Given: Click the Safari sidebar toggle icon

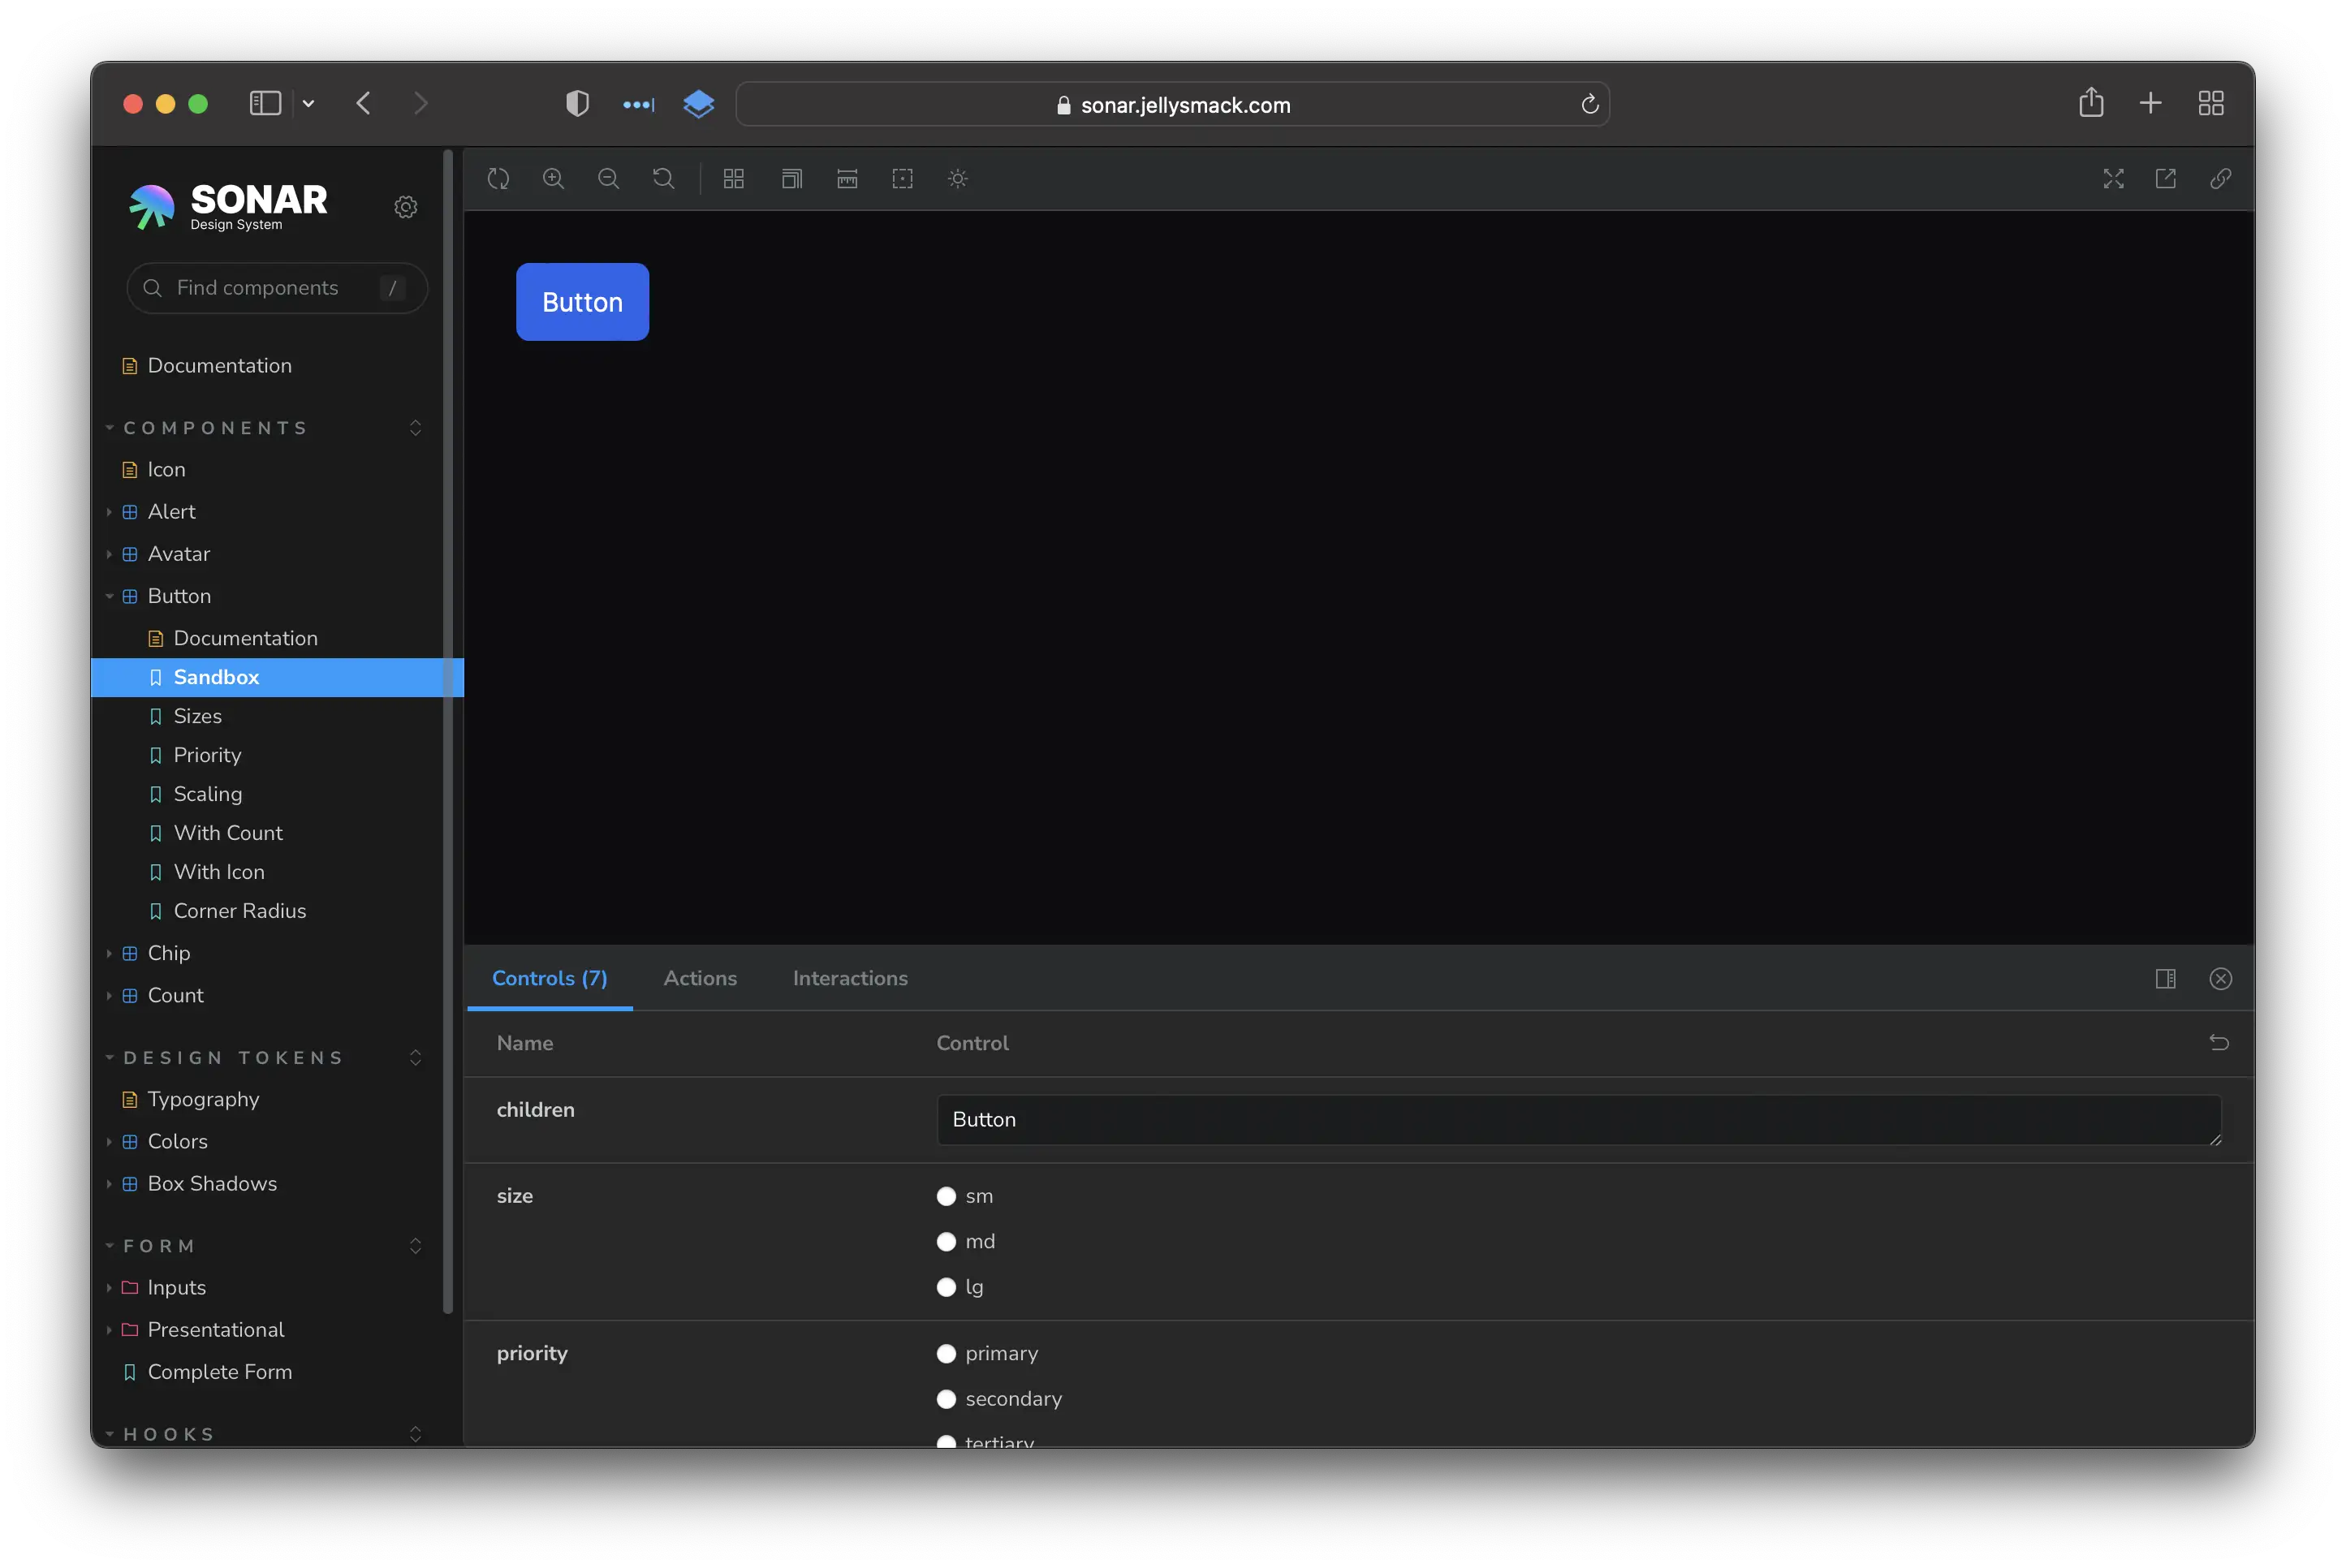Looking at the screenshot, I should click(x=265, y=103).
